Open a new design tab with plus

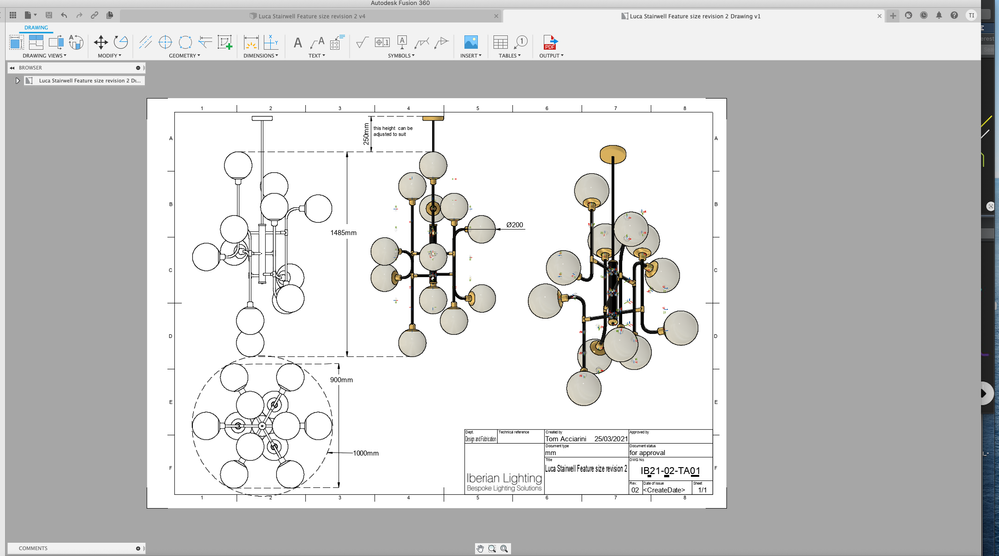coord(893,15)
